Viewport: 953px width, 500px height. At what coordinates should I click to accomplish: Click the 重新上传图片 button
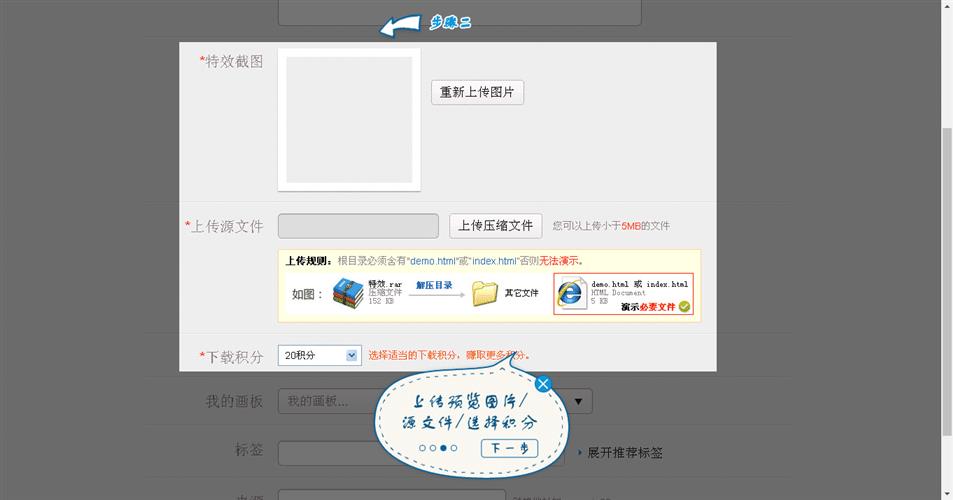(x=477, y=92)
